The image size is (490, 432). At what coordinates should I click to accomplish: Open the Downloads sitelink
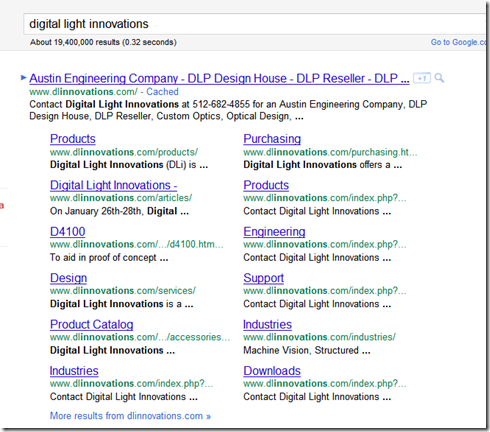pyautogui.click(x=272, y=370)
